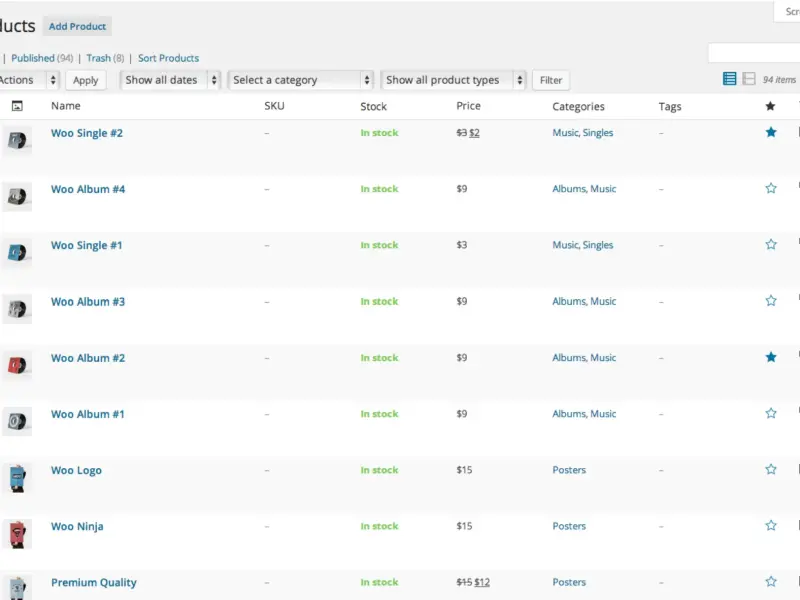Sort products by Name column
This screenshot has width=800, height=600.
click(x=66, y=106)
